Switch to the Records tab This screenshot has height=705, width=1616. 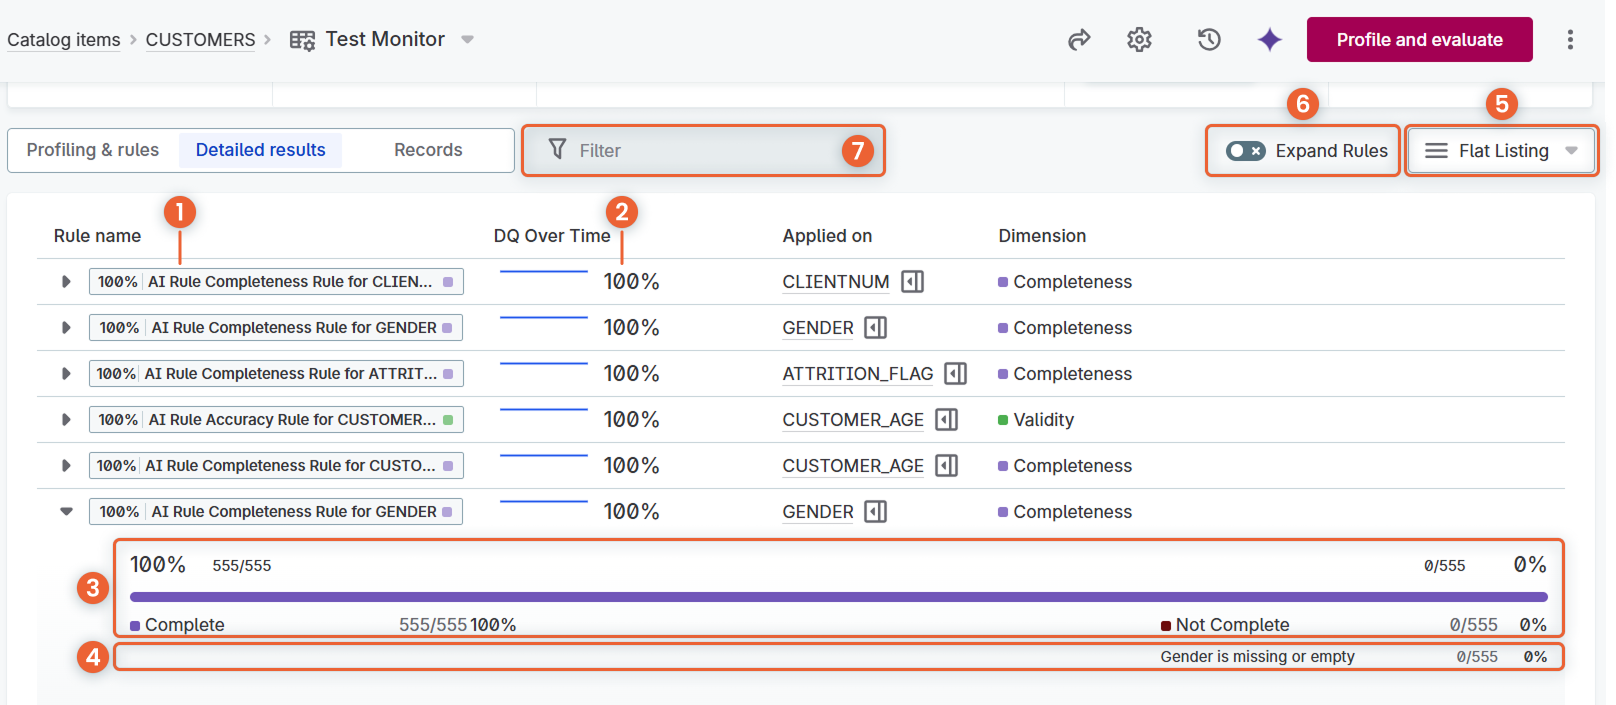click(x=428, y=150)
